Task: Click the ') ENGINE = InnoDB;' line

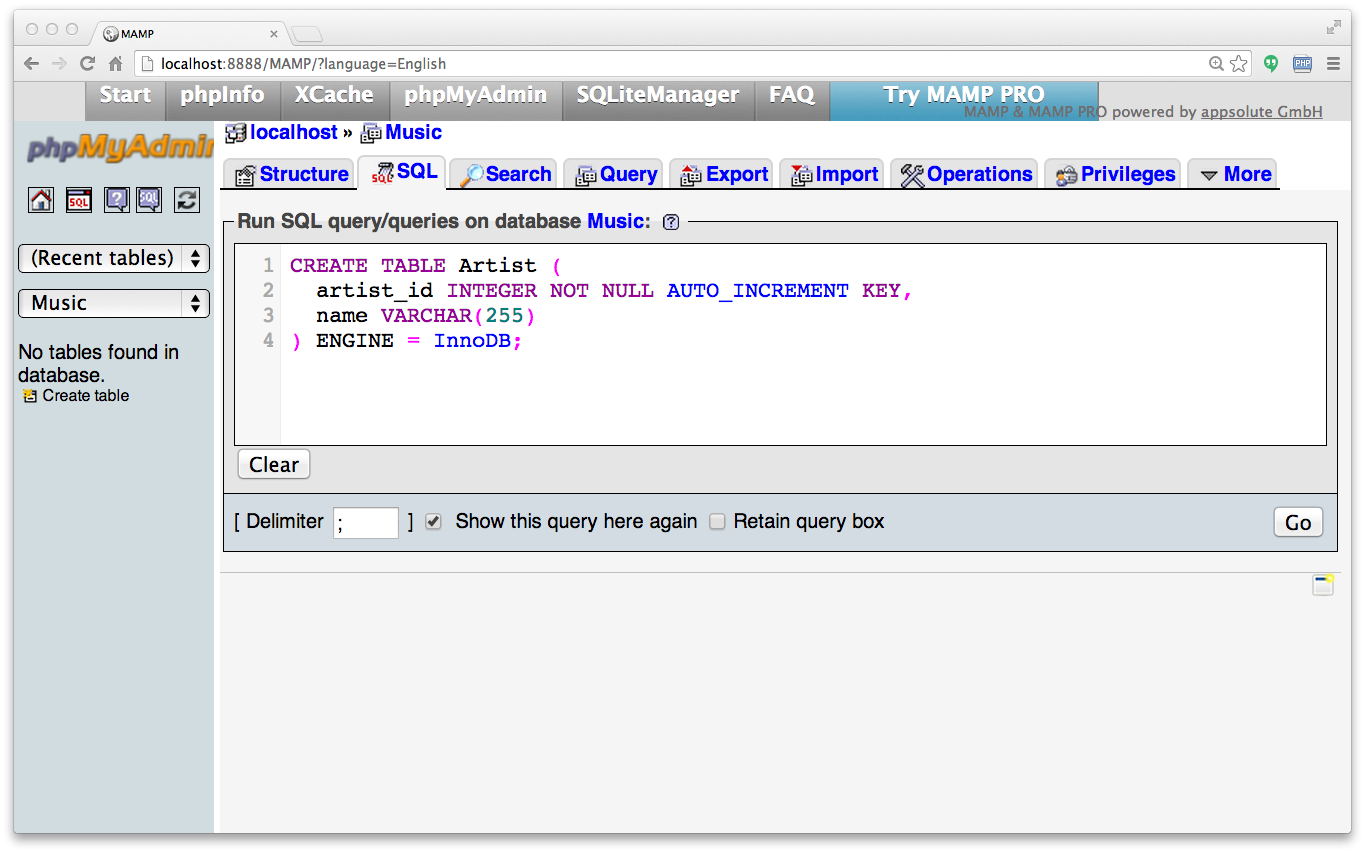Action: [x=406, y=341]
